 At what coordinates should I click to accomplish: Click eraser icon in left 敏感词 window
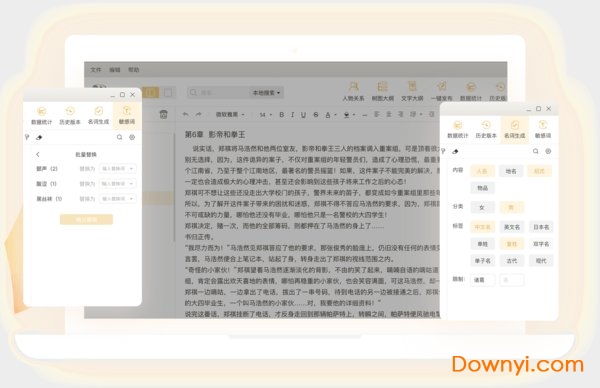(x=39, y=137)
